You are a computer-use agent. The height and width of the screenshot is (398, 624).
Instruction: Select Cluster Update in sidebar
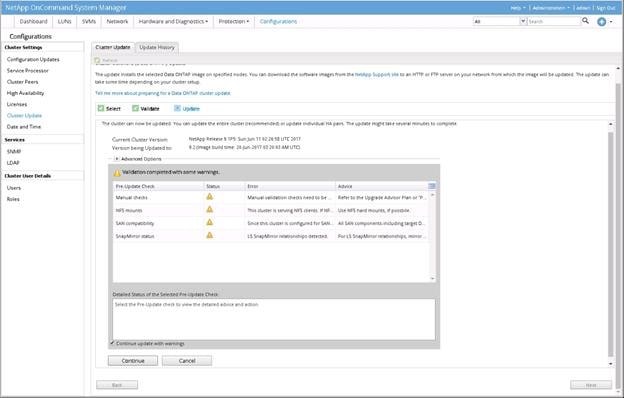(x=24, y=115)
